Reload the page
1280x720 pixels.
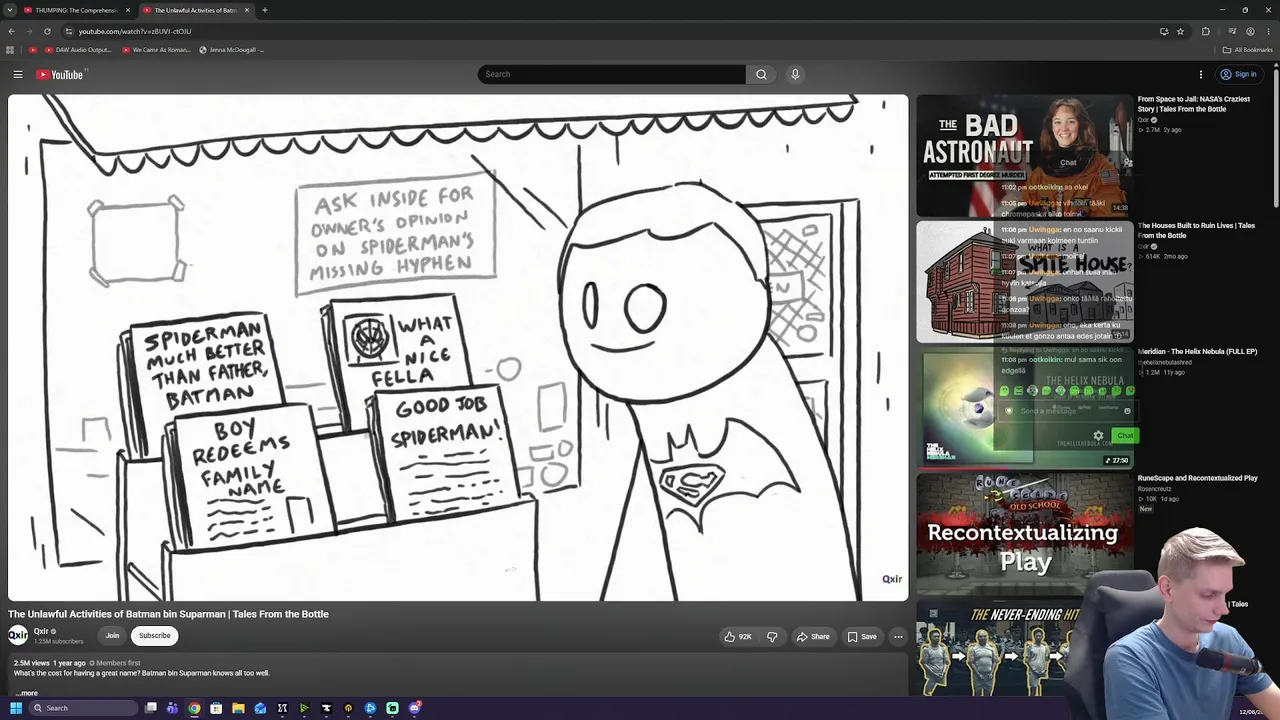click(47, 31)
